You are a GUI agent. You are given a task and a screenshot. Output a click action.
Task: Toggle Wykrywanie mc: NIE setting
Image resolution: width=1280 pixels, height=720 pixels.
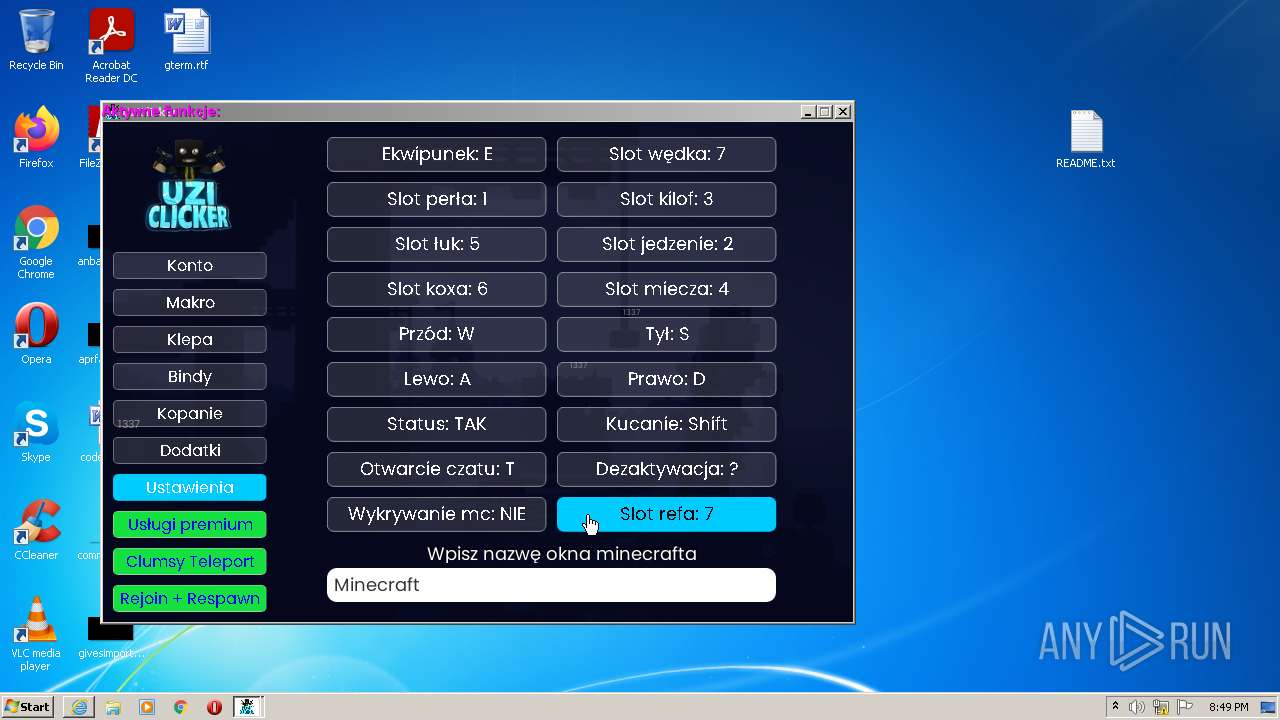click(437, 514)
